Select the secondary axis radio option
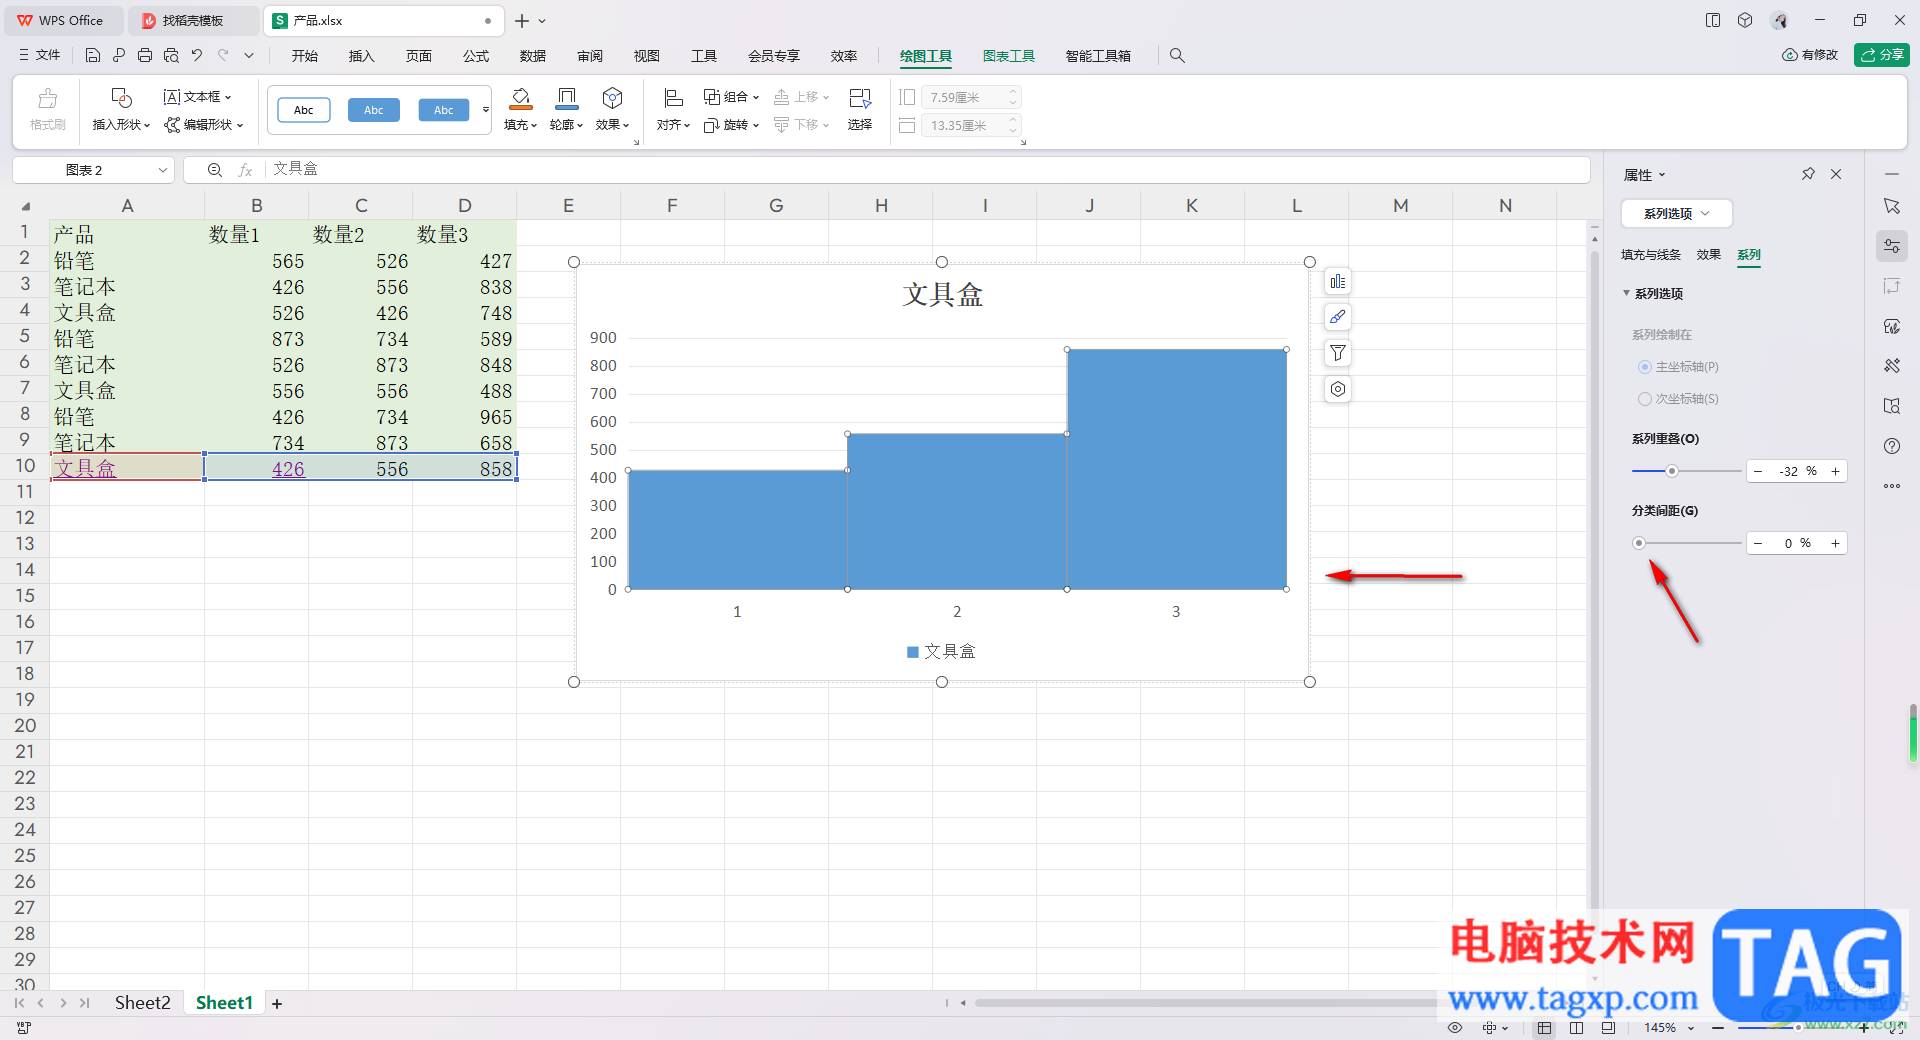This screenshot has width=1920, height=1040. point(1644,399)
